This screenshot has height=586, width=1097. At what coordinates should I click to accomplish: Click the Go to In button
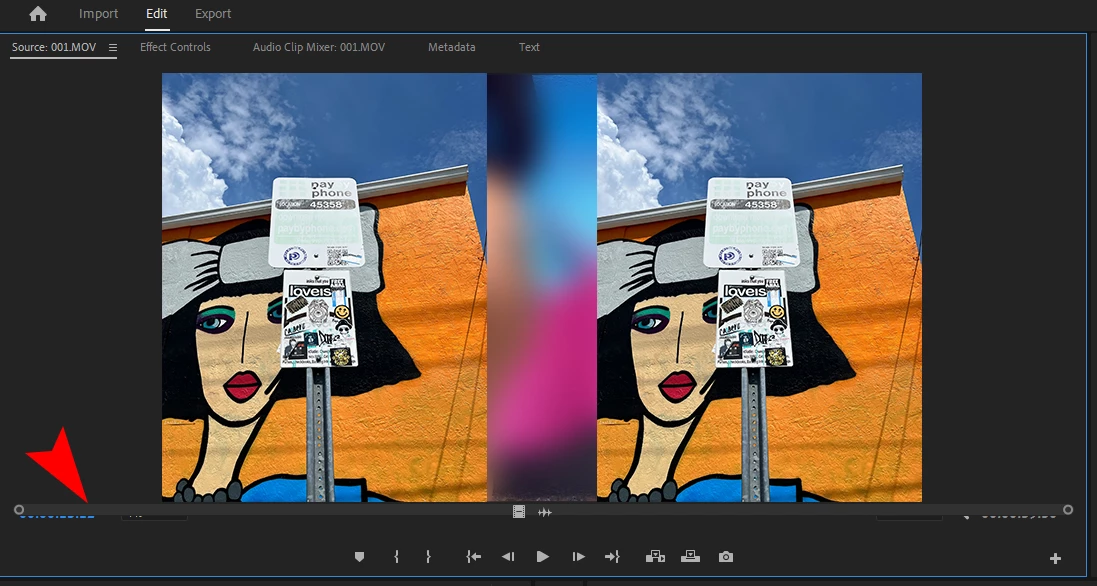(474, 557)
